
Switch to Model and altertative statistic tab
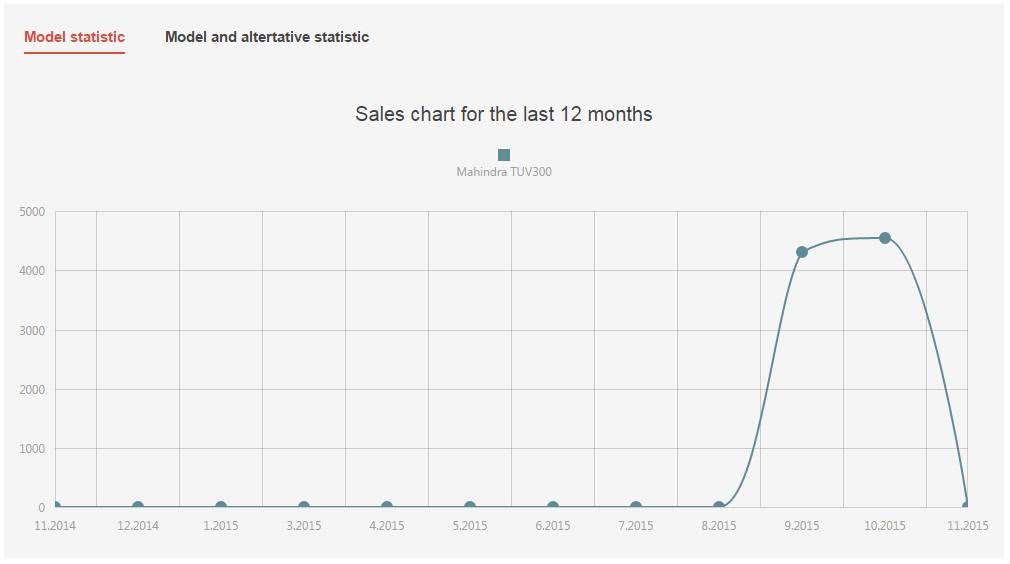(267, 37)
